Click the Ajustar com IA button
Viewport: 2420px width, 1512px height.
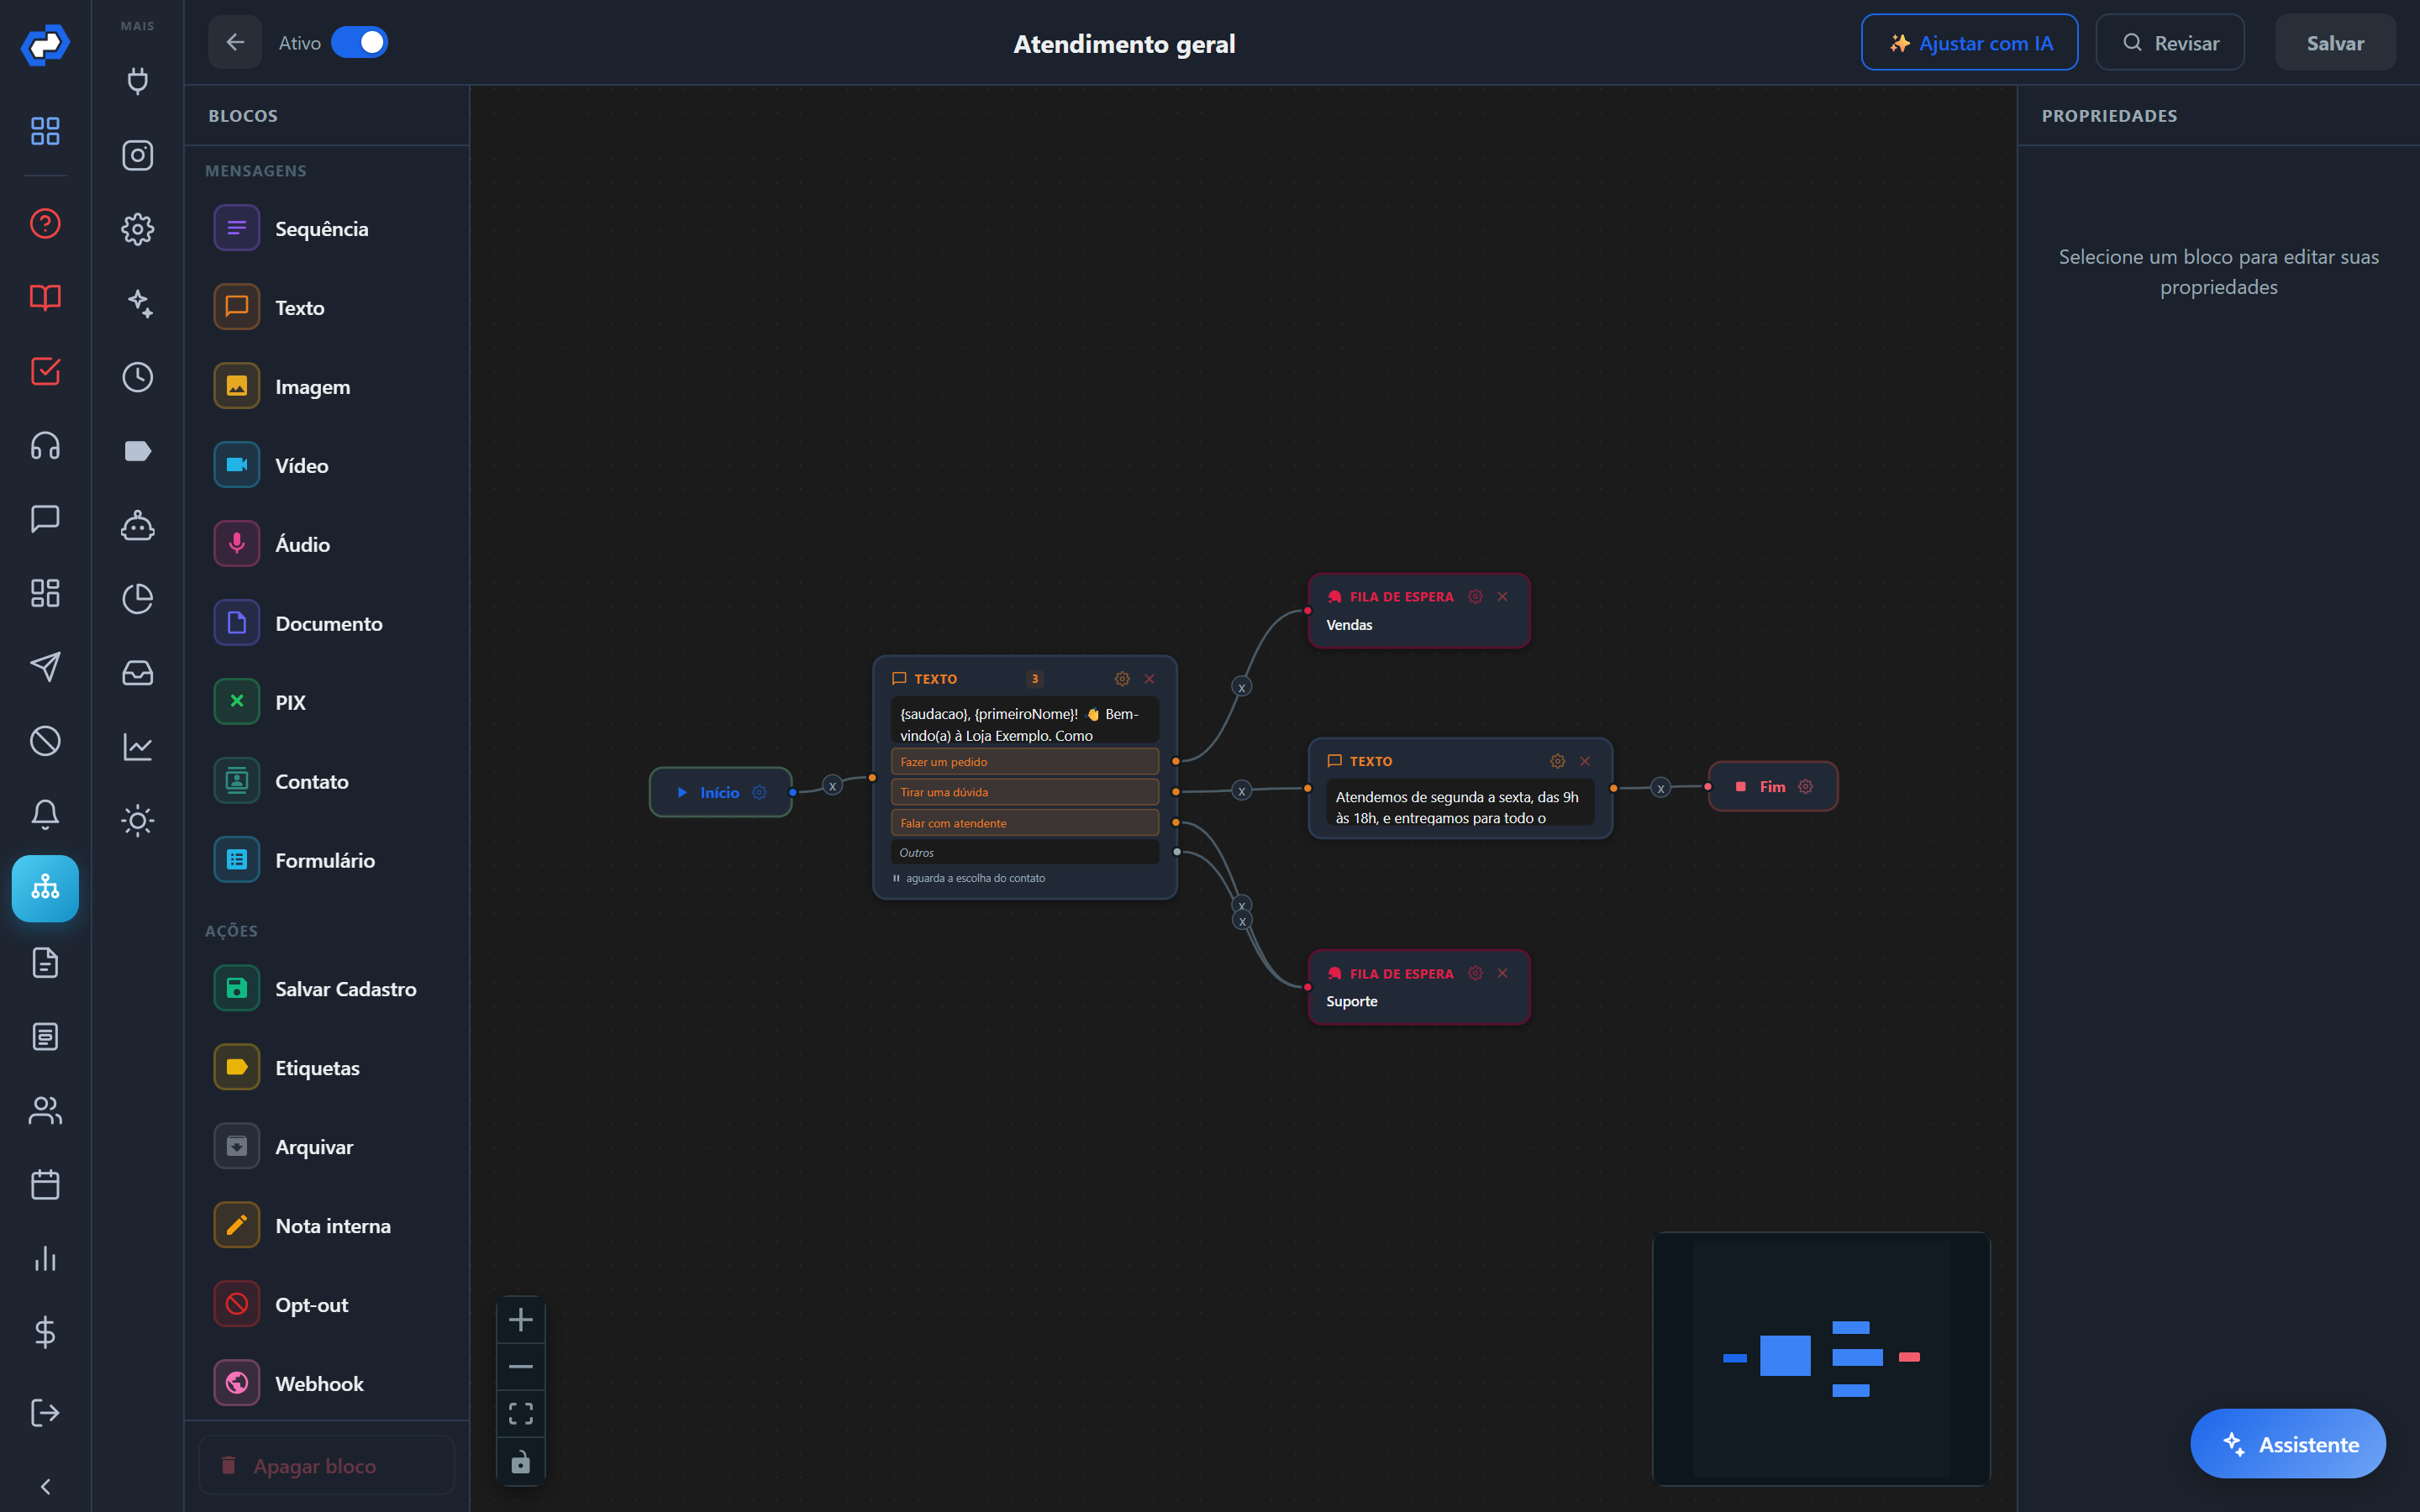(x=1969, y=43)
